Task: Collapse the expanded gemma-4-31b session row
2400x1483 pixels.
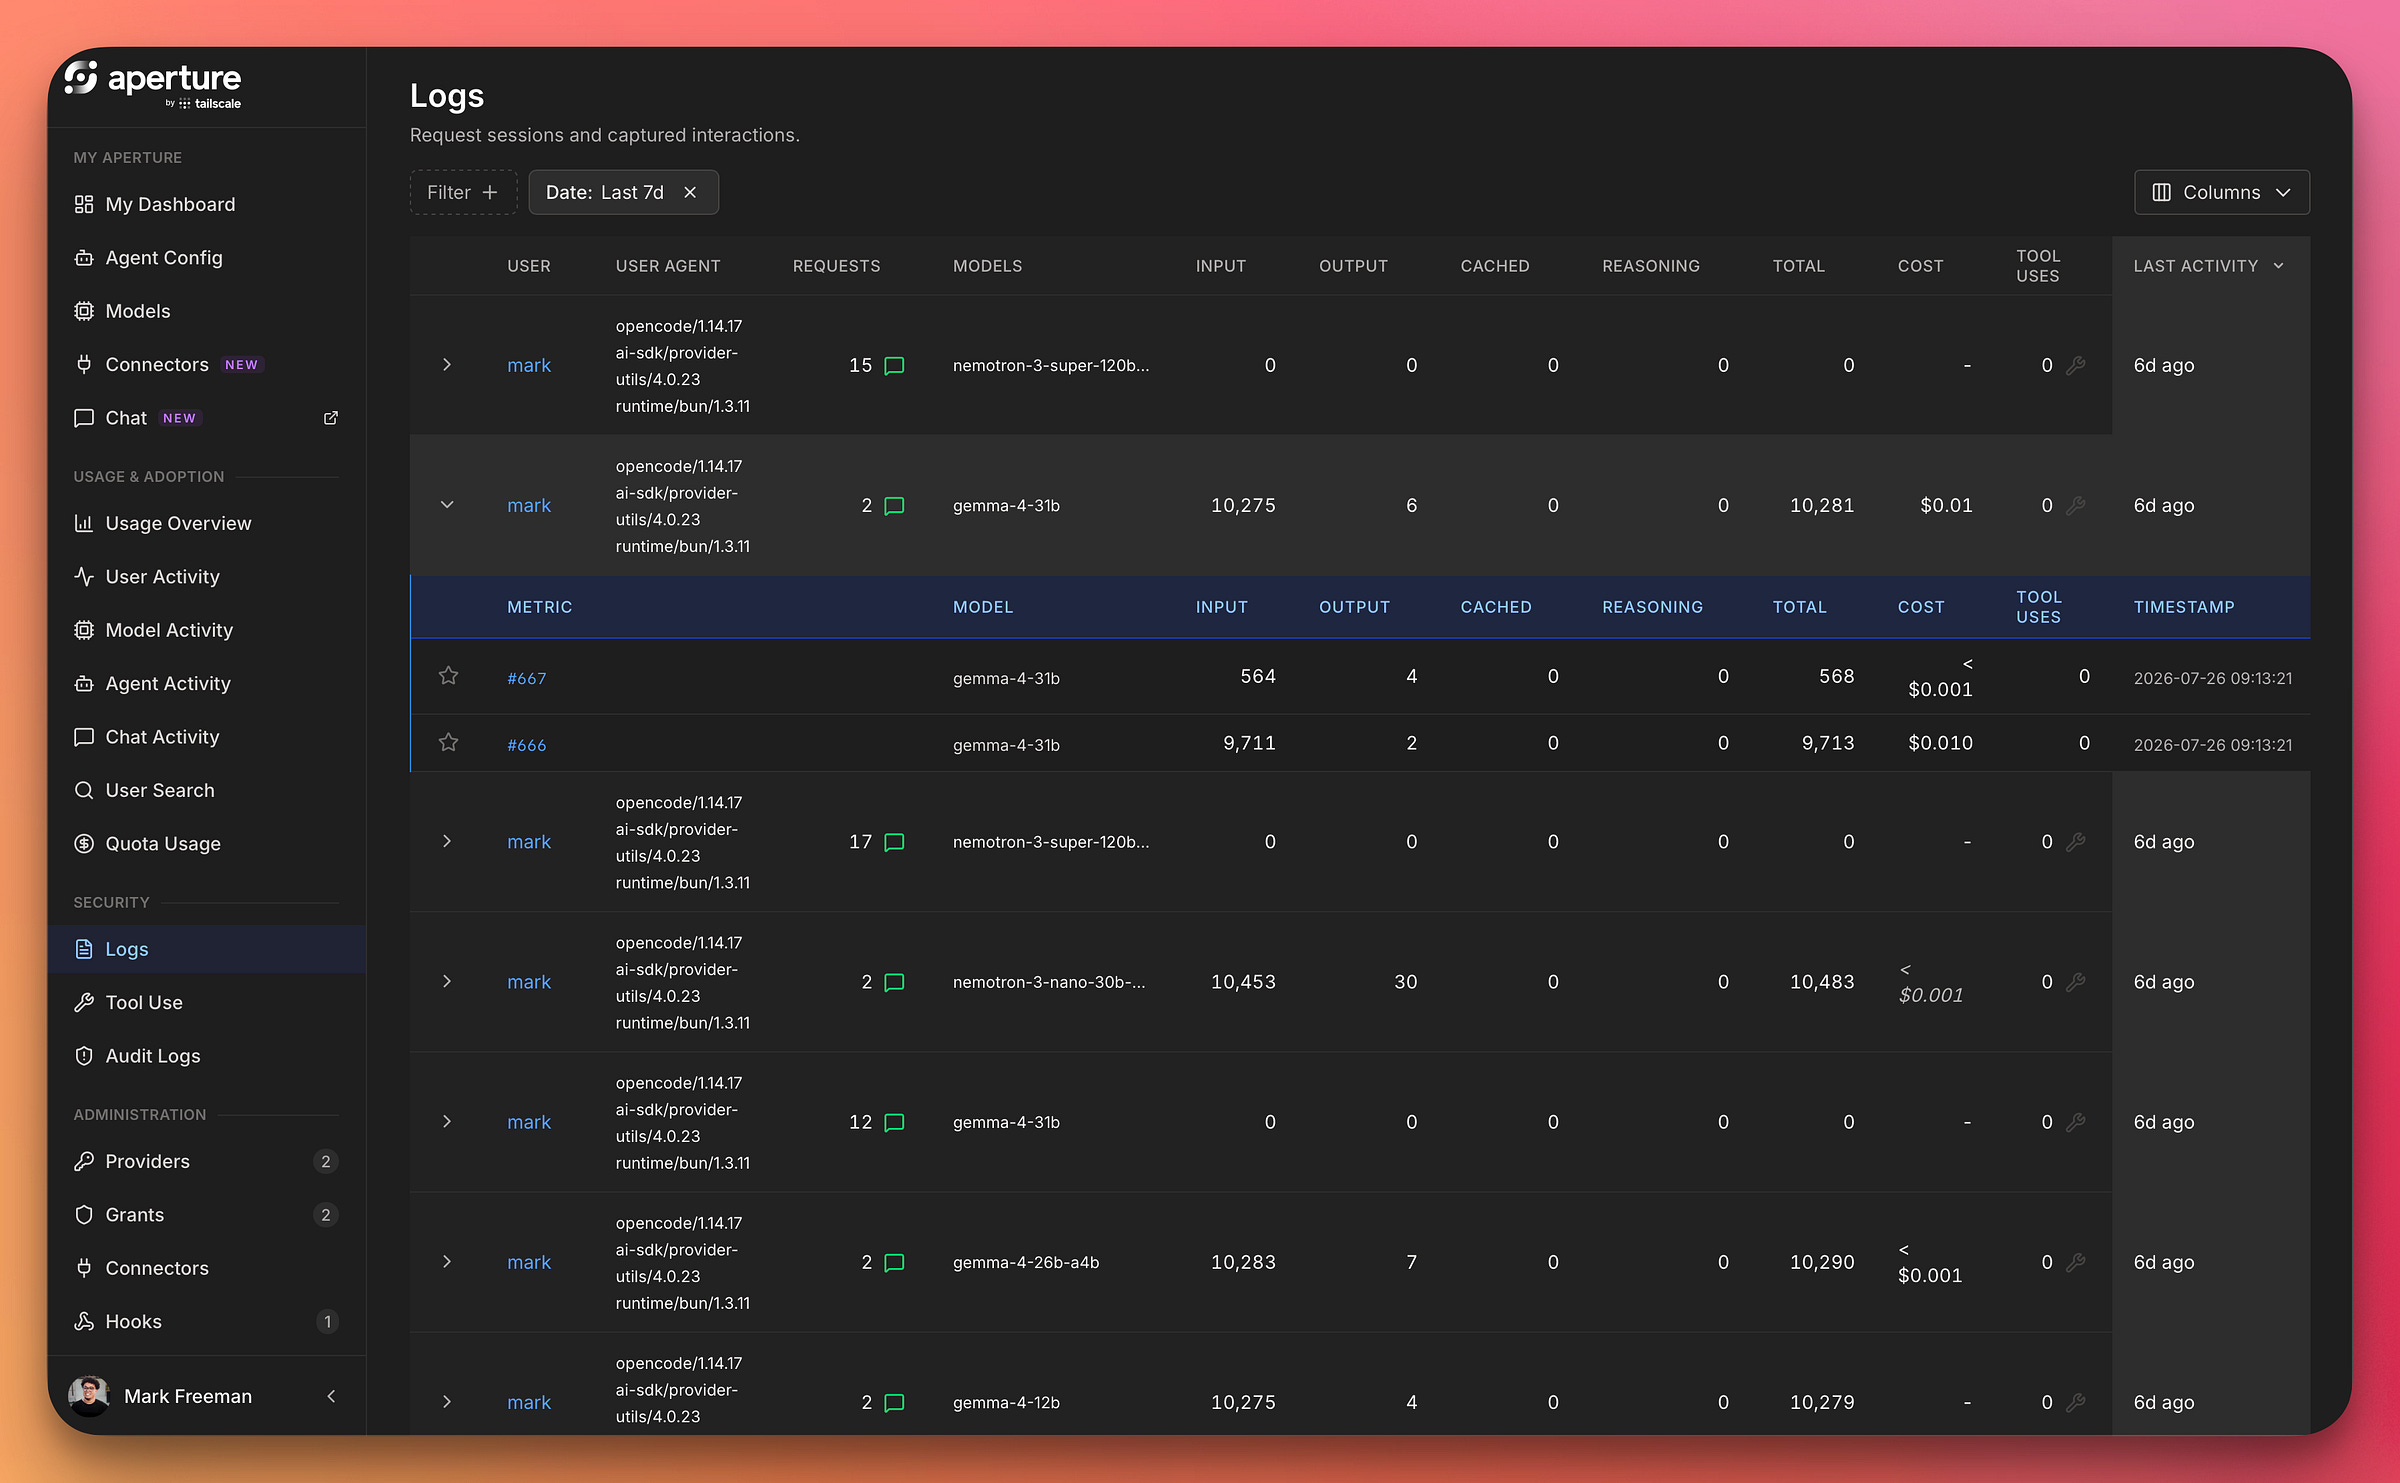Action: [x=447, y=505]
